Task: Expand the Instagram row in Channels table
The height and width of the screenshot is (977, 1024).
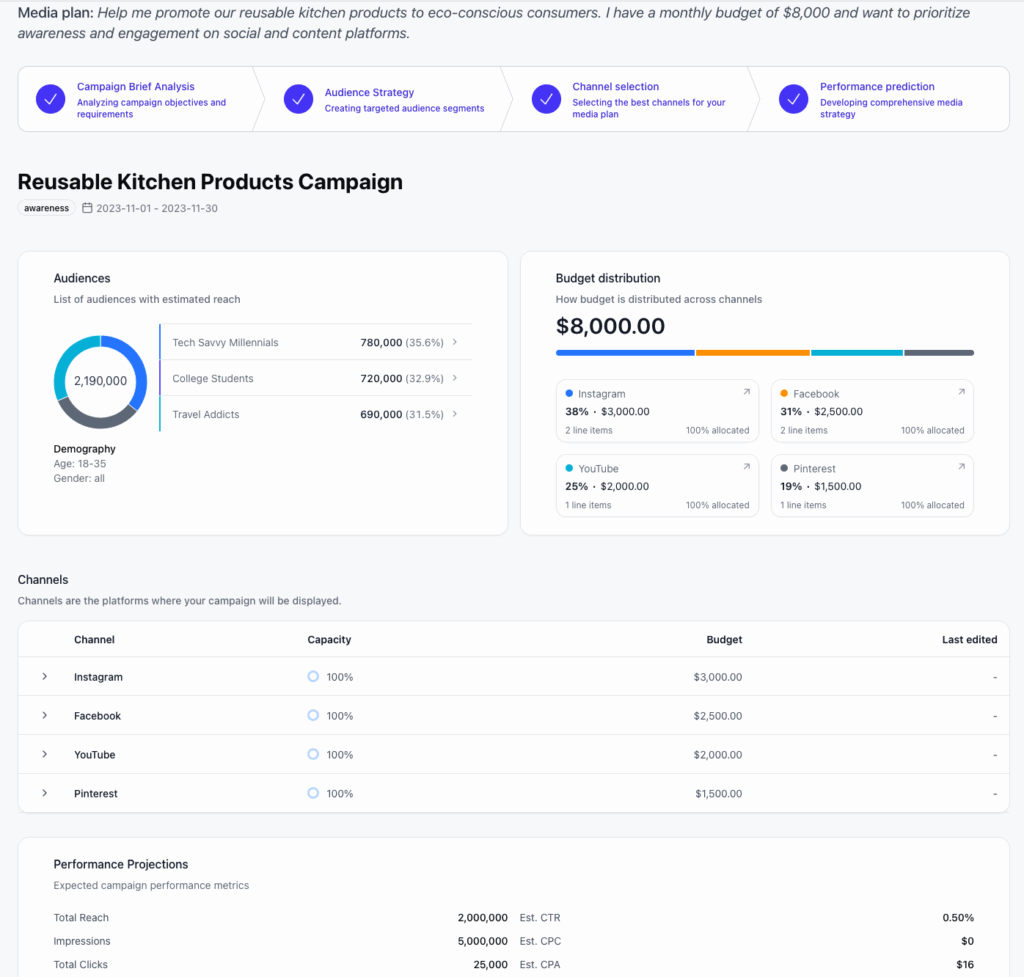Action: 43,677
